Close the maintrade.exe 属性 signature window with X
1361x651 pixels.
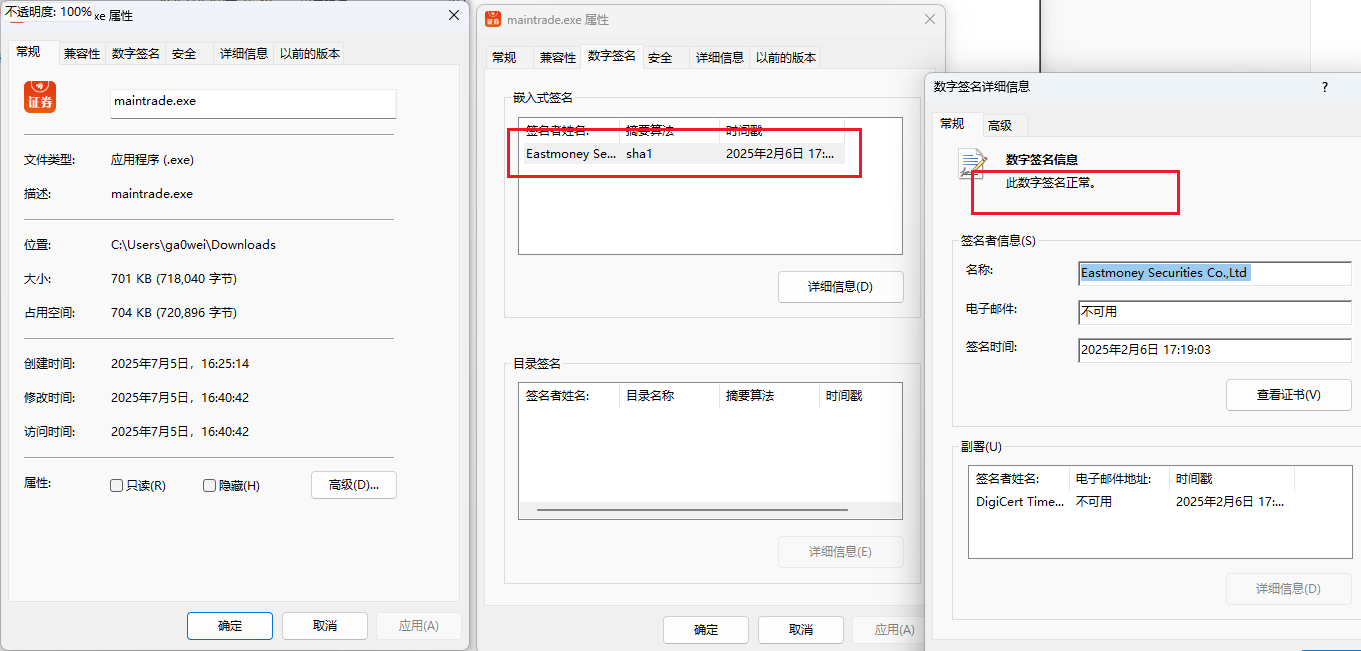[930, 20]
